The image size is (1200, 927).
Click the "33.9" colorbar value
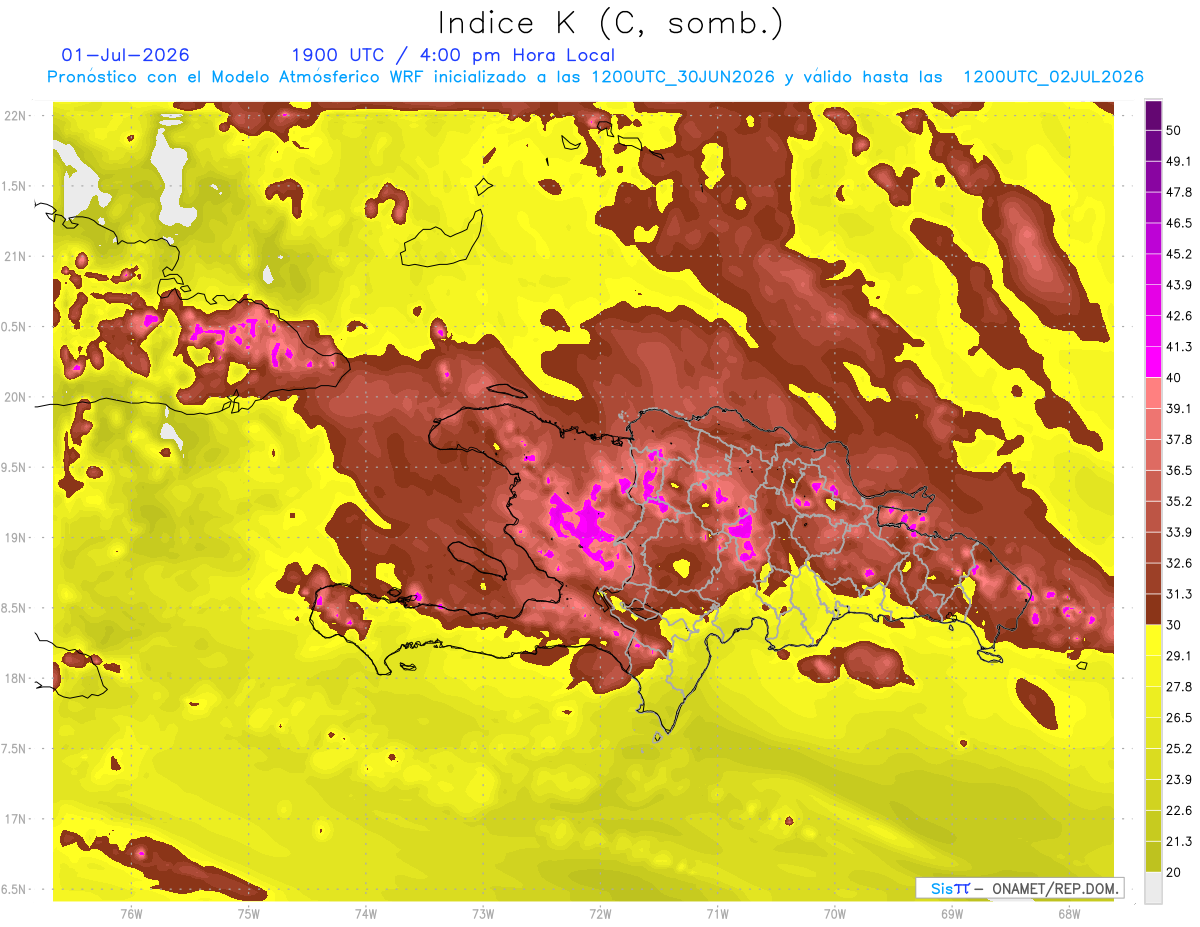1179,532
